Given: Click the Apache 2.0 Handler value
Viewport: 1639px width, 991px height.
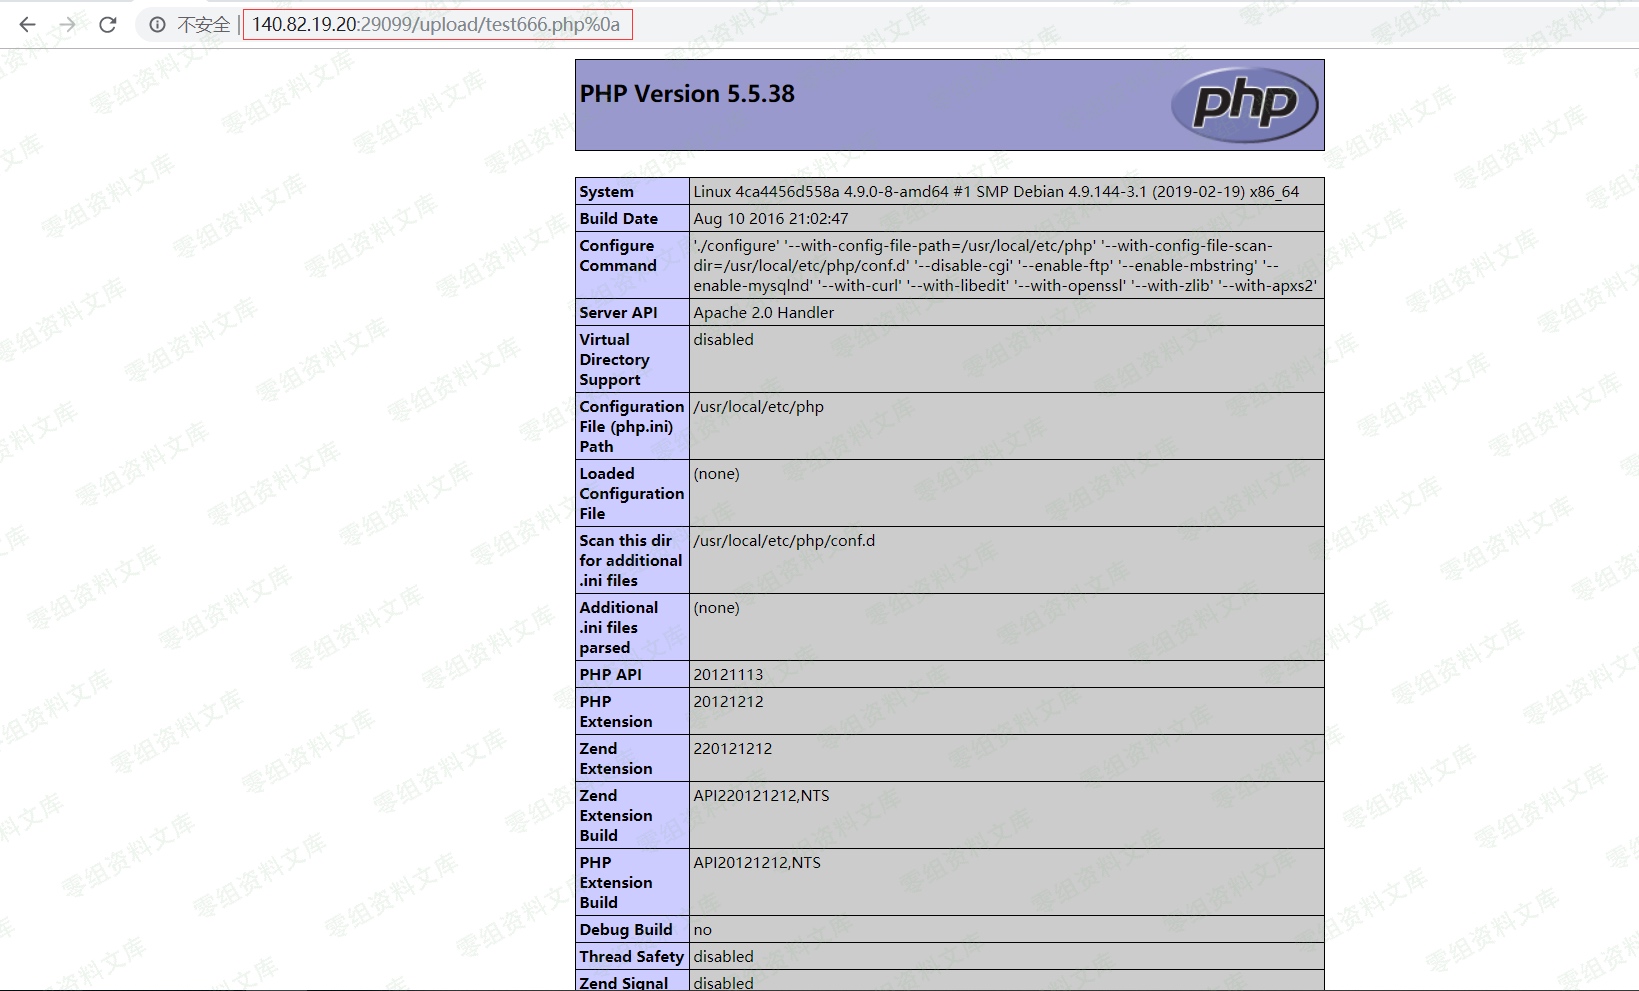Looking at the screenshot, I should (x=763, y=313).
